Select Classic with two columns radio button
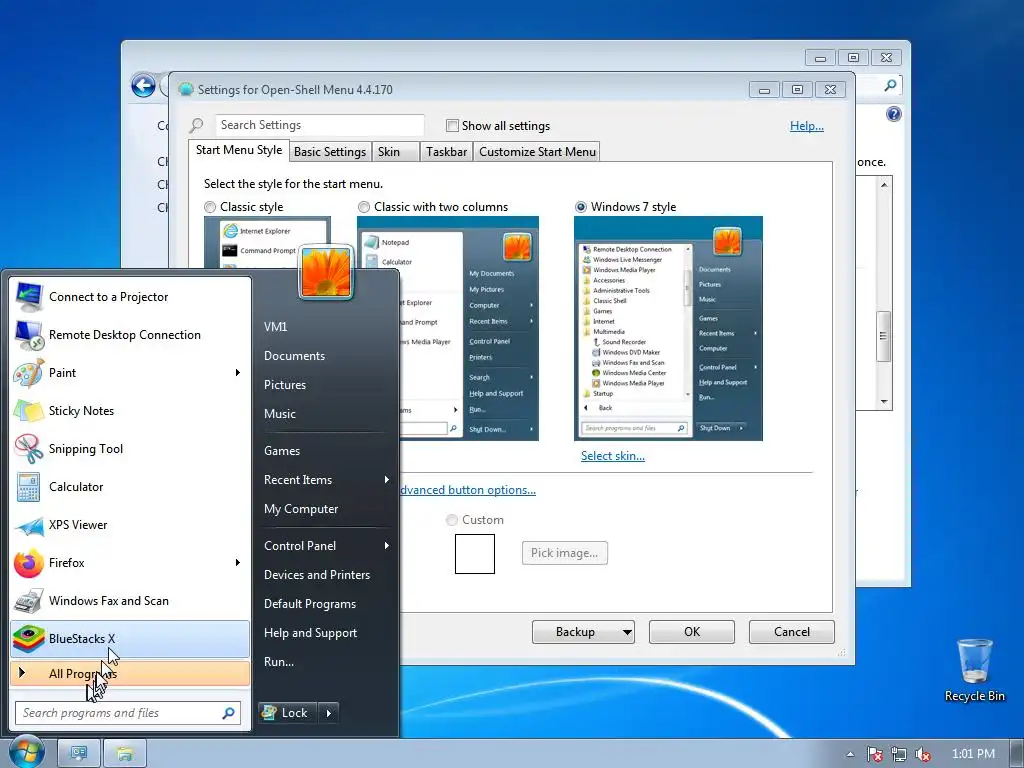This screenshot has height=768, width=1024. pyautogui.click(x=364, y=207)
